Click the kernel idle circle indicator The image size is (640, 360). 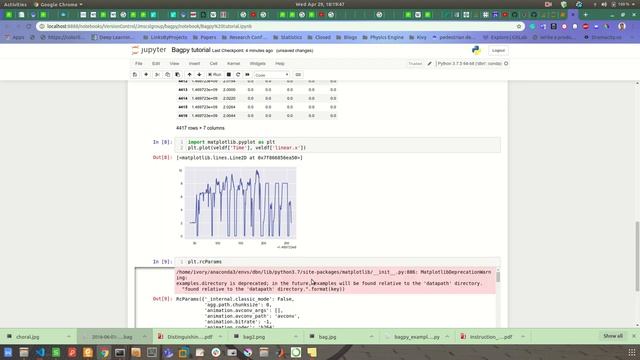(x=506, y=64)
